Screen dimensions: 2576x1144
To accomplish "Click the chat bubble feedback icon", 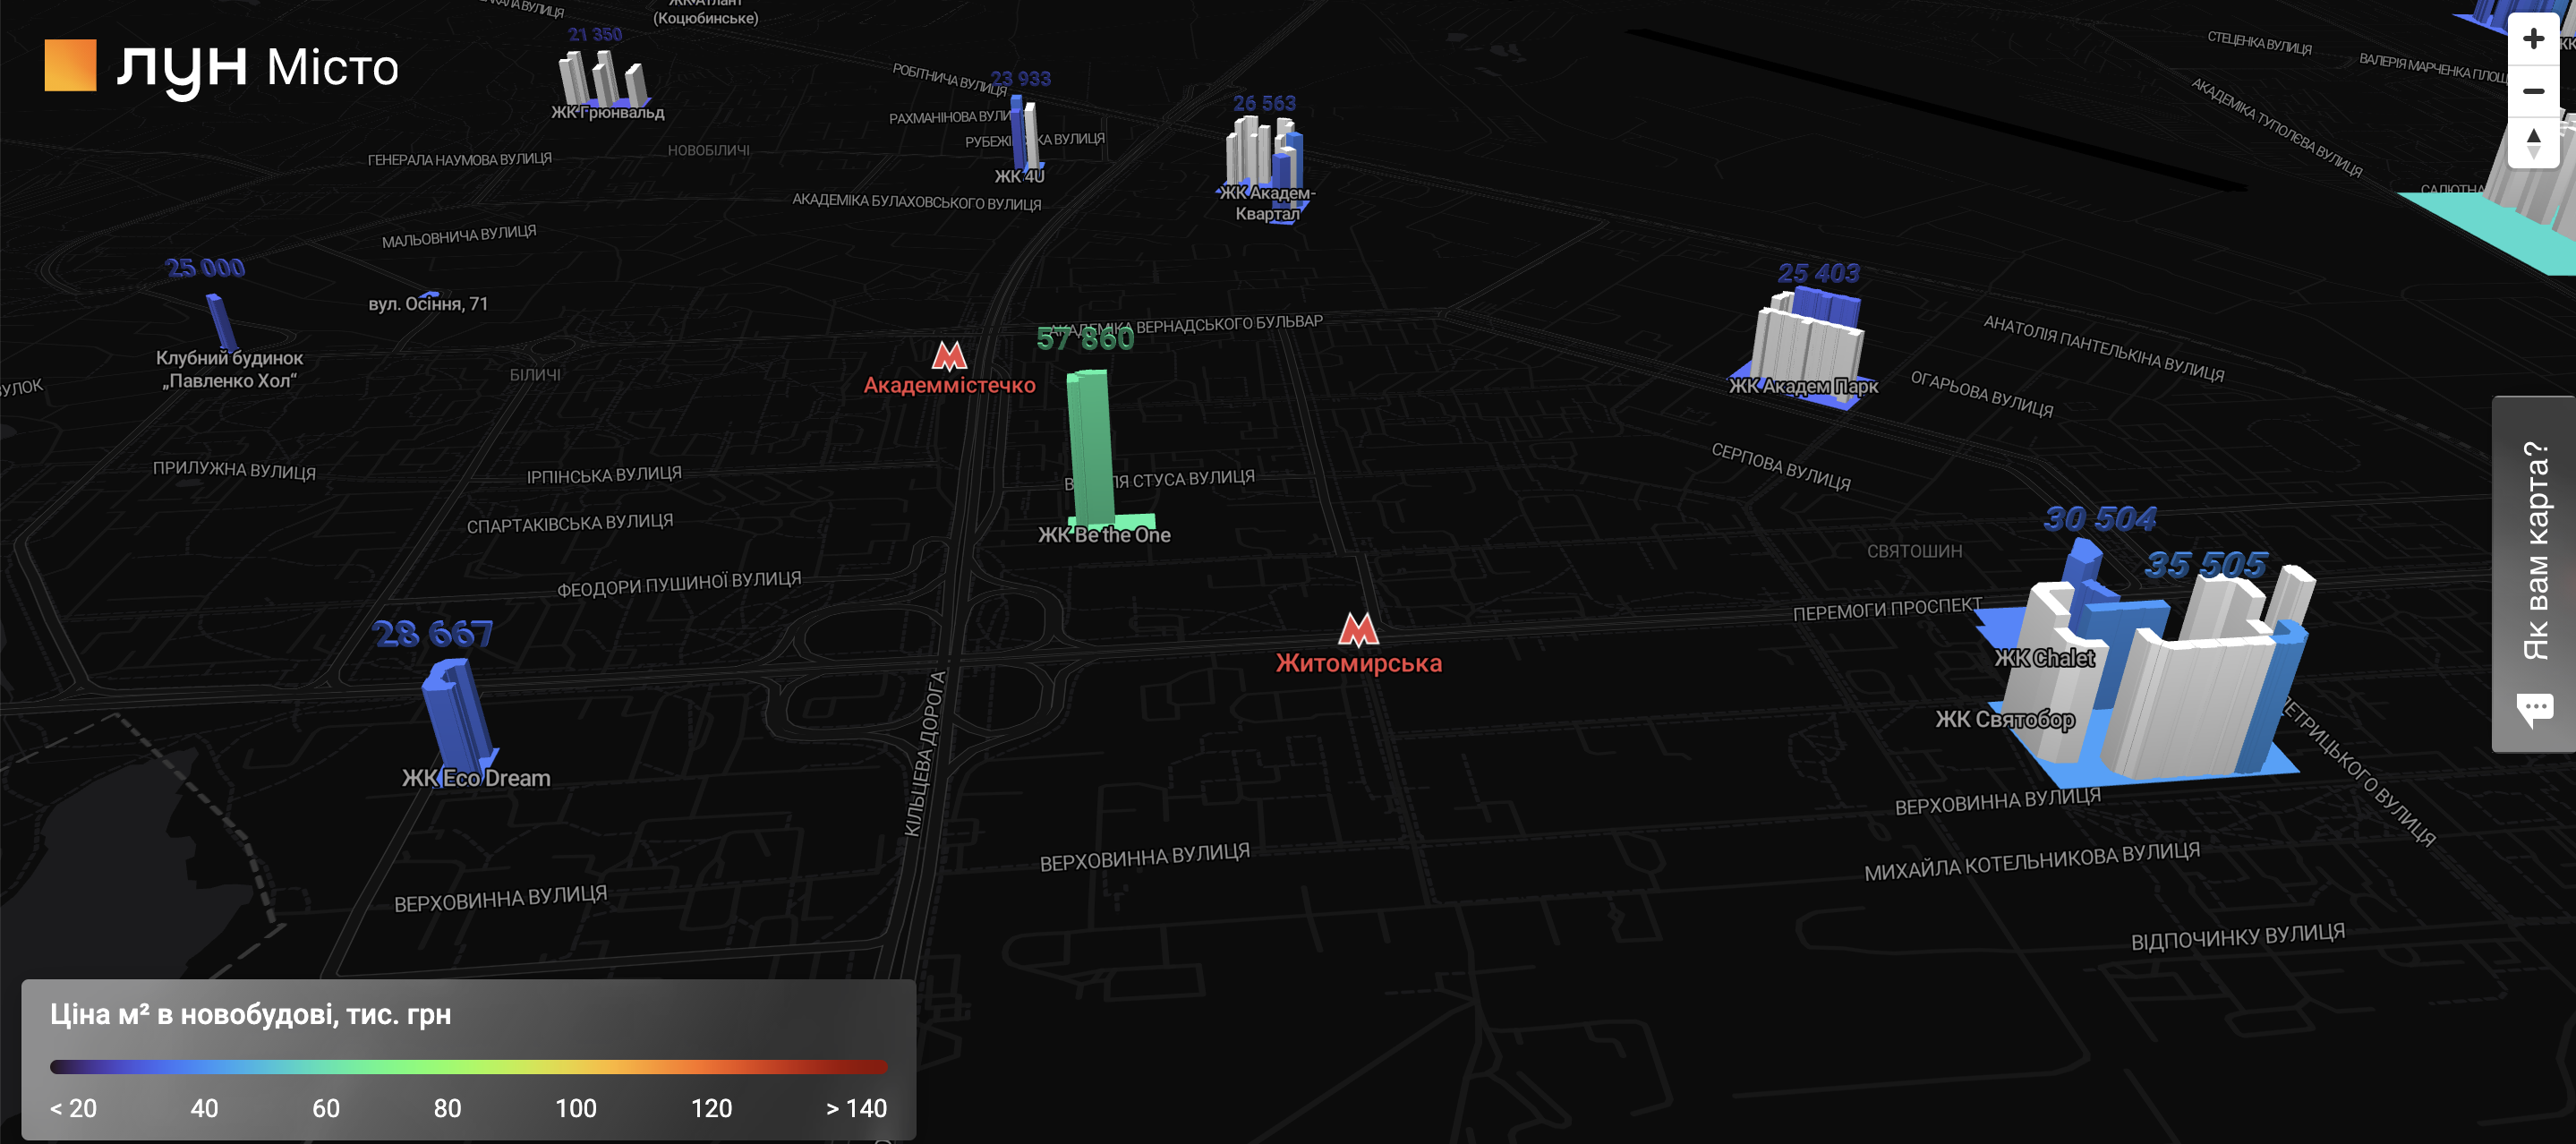I will [2534, 710].
